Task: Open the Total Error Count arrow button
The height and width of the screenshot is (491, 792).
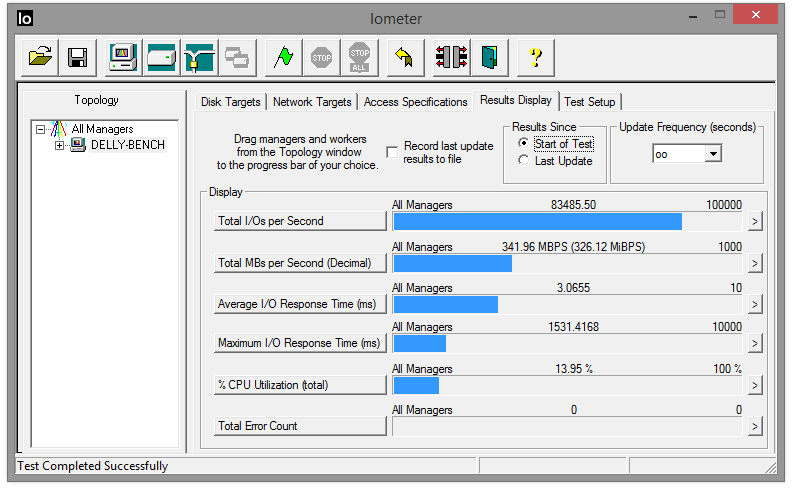Action: click(755, 426)
